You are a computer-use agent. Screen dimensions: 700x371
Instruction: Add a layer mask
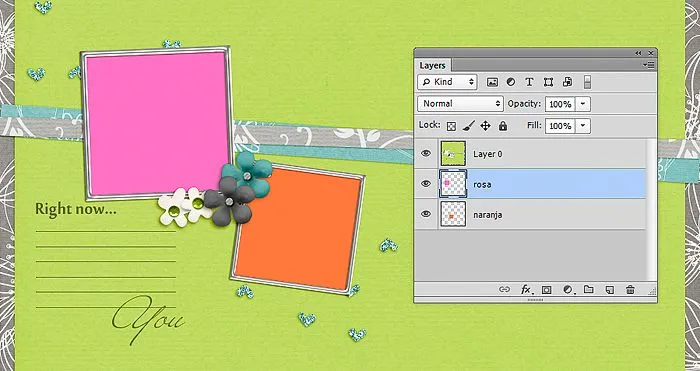(x=546, y=290)
